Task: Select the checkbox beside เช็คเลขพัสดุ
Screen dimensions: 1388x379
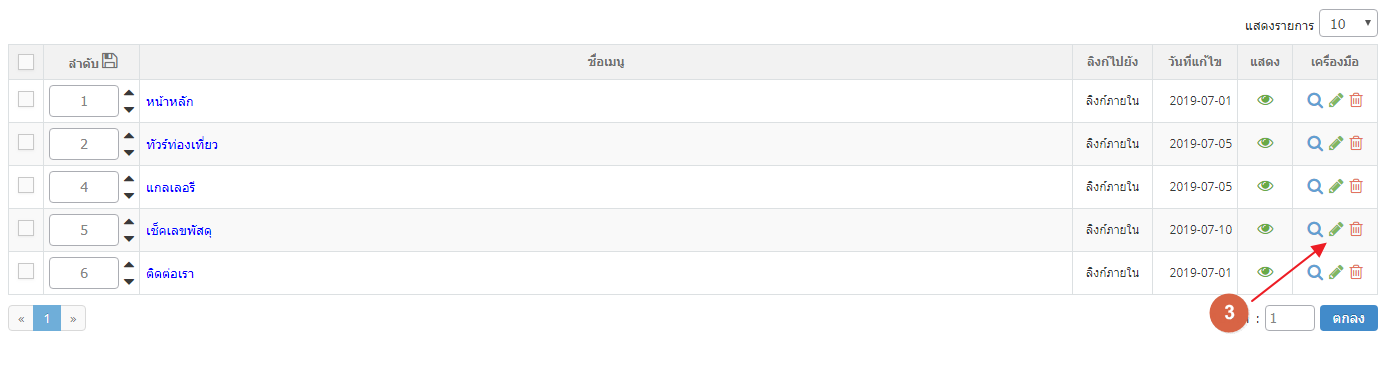Action: (26, 228)
